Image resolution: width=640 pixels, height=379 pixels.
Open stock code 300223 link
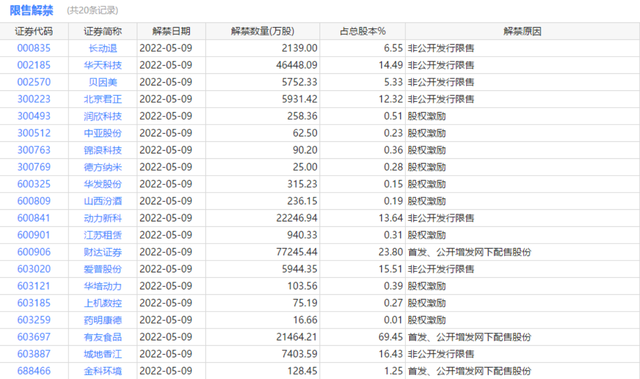tap(34, 99)
